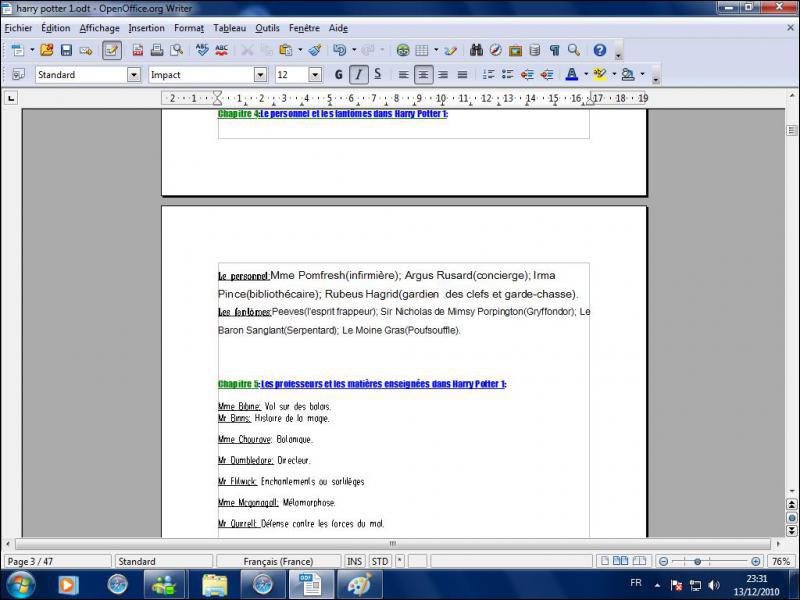Expand the Table insert arrow
The width and height of the screenshot is (800, 600).
[x=436, y=50]
